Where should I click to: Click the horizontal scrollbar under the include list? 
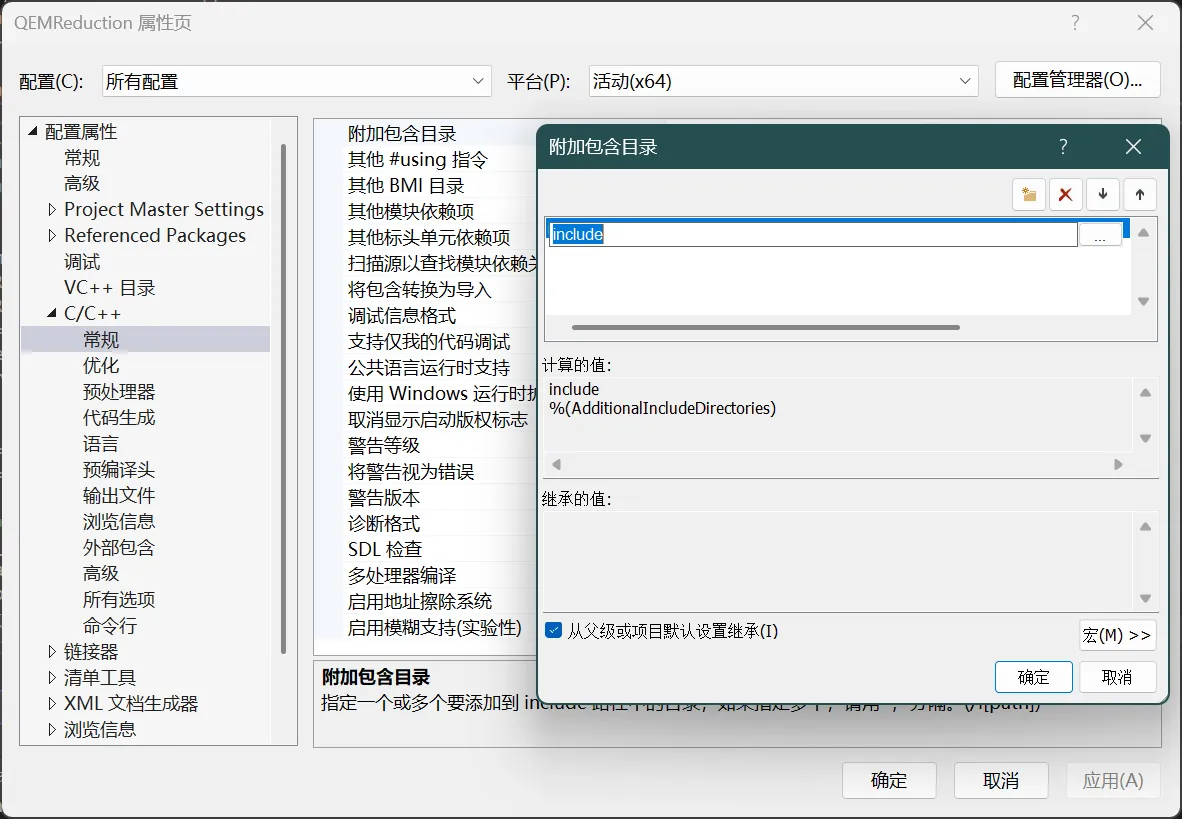[x=765, y=327]
